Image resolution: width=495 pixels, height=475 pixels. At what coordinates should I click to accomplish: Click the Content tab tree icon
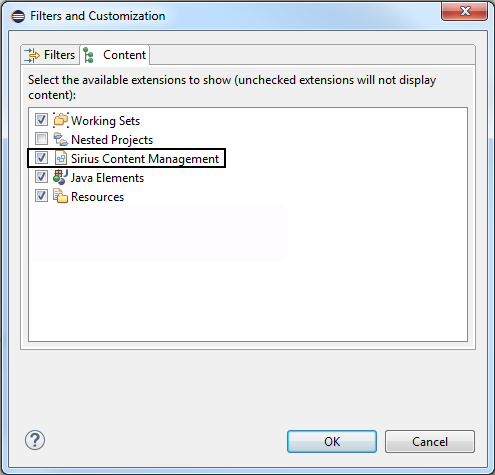[x=88, y=55]
